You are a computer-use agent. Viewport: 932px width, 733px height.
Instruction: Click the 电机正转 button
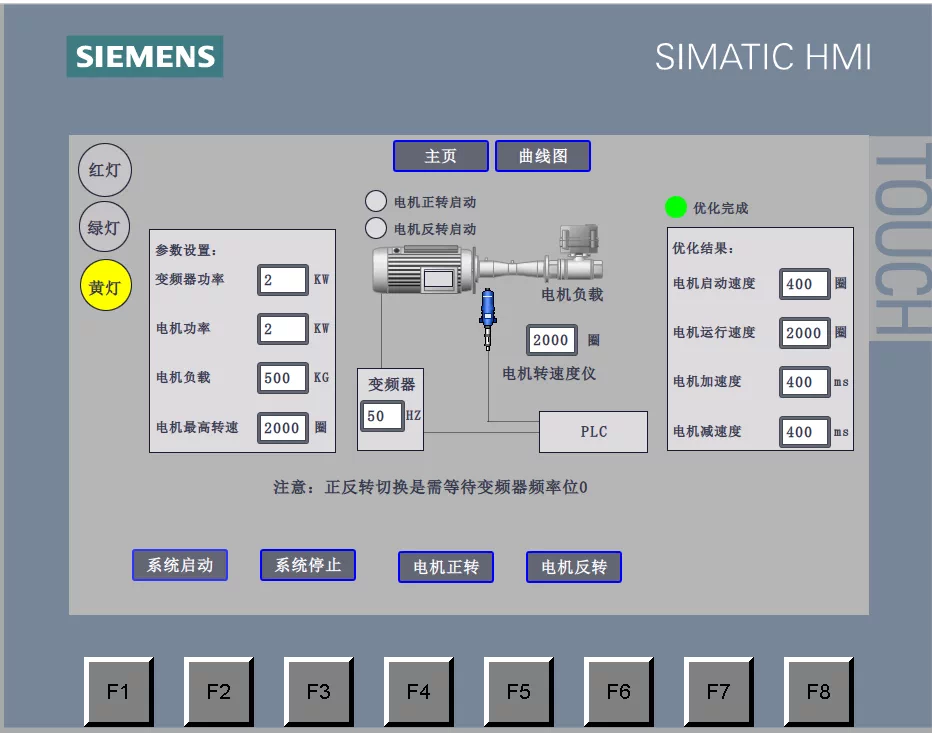pos(445,566)
